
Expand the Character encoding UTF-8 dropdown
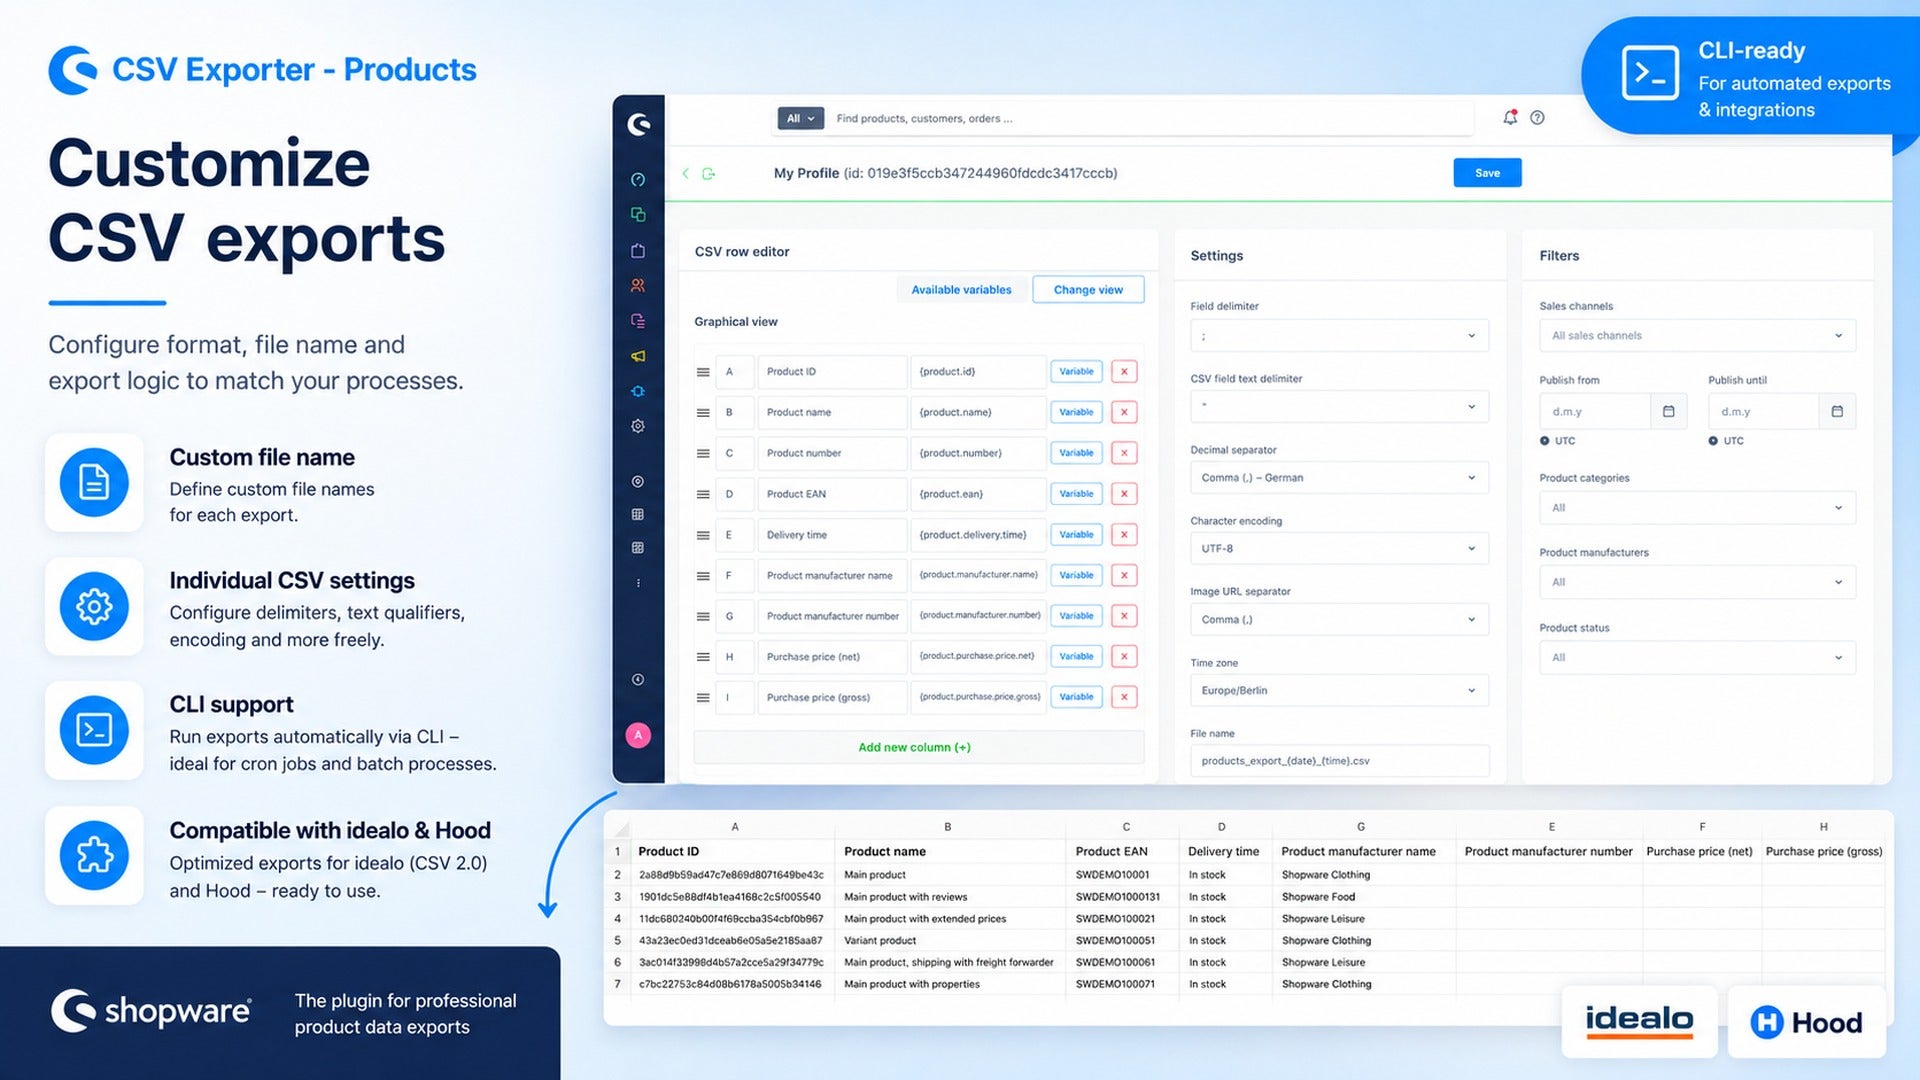click(x=1339, y=549)
